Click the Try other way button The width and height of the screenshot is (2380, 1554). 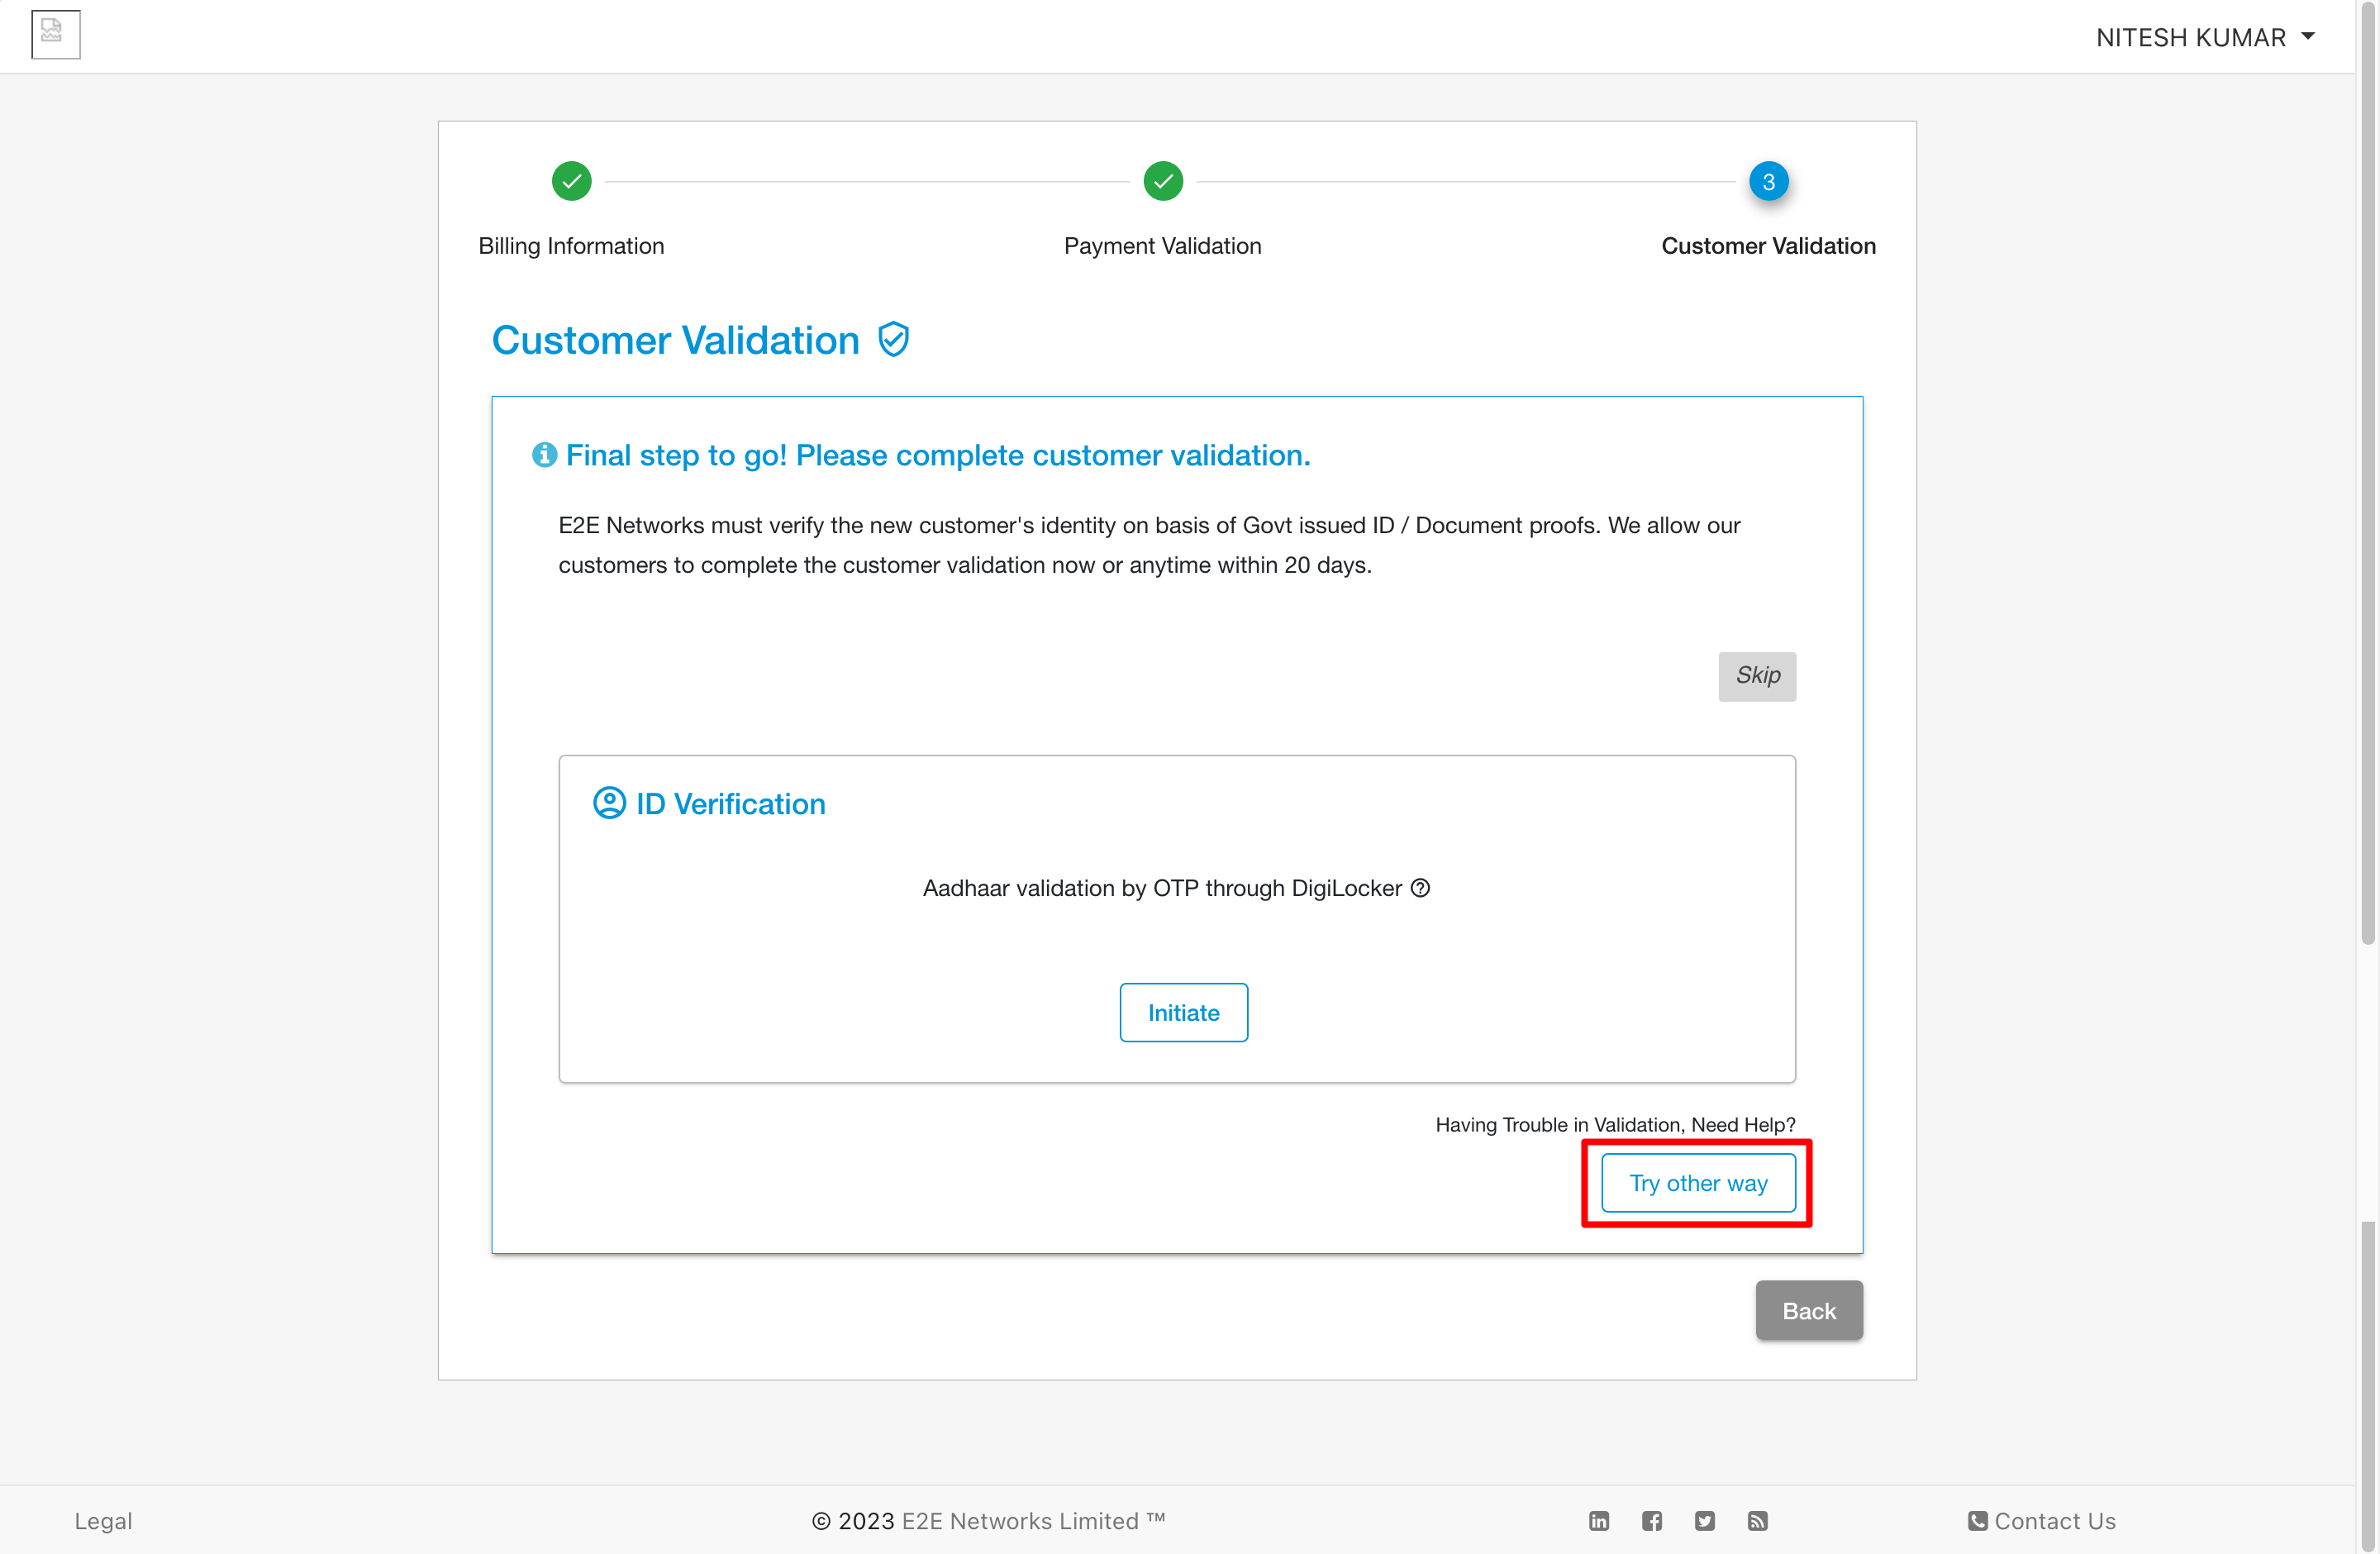tap(1698, 1183)
